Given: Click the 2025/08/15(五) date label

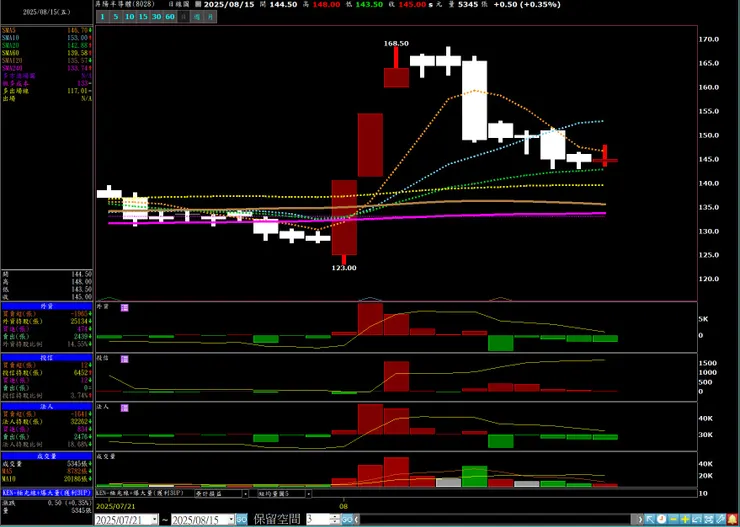Looking at the screenshot, I should tap(47, 11).
